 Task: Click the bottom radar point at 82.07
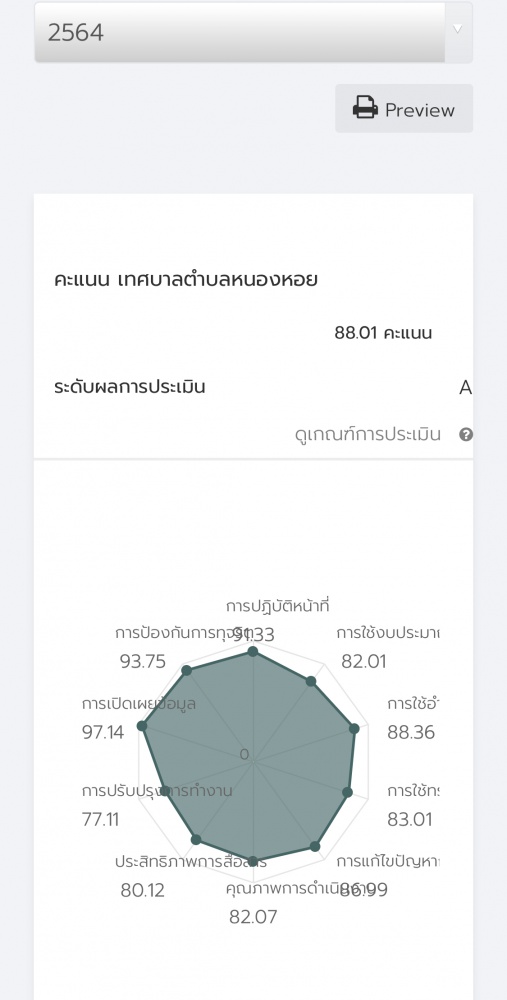(x=253, y=861)
